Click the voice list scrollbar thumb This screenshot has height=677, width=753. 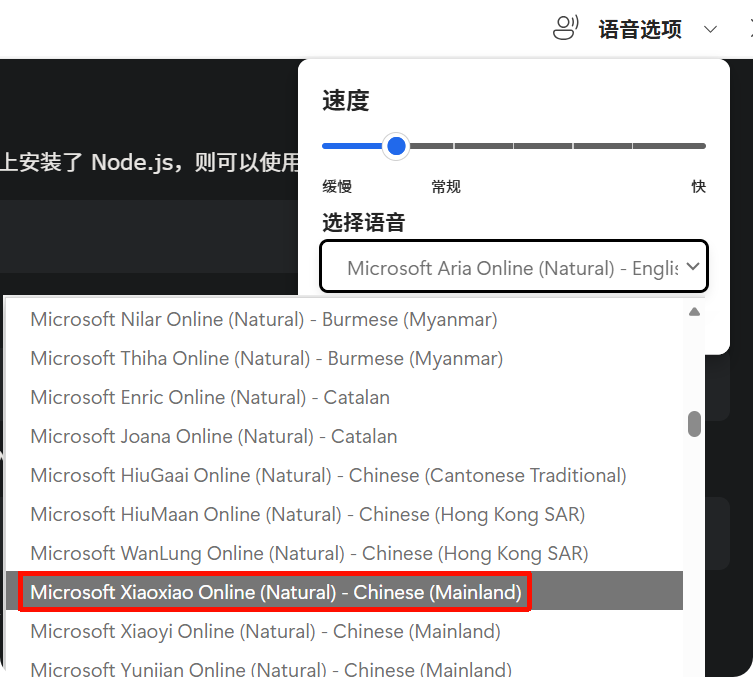click(x=694, y=424)
